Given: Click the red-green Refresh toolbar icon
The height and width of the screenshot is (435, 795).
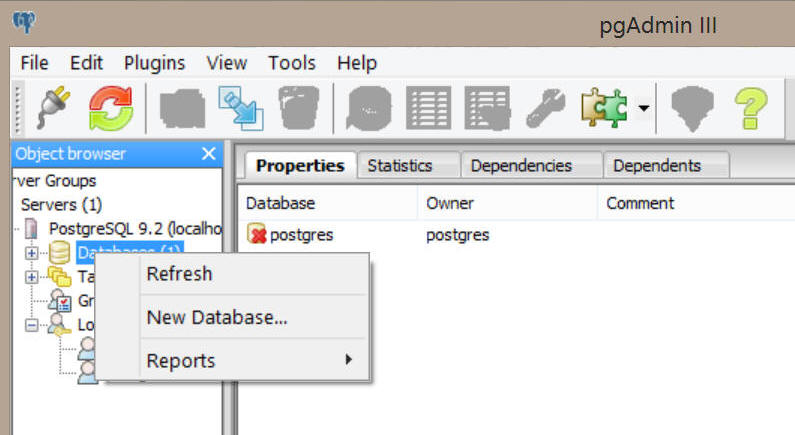Looking at the screenshot, I should click(x=111, y=108).
